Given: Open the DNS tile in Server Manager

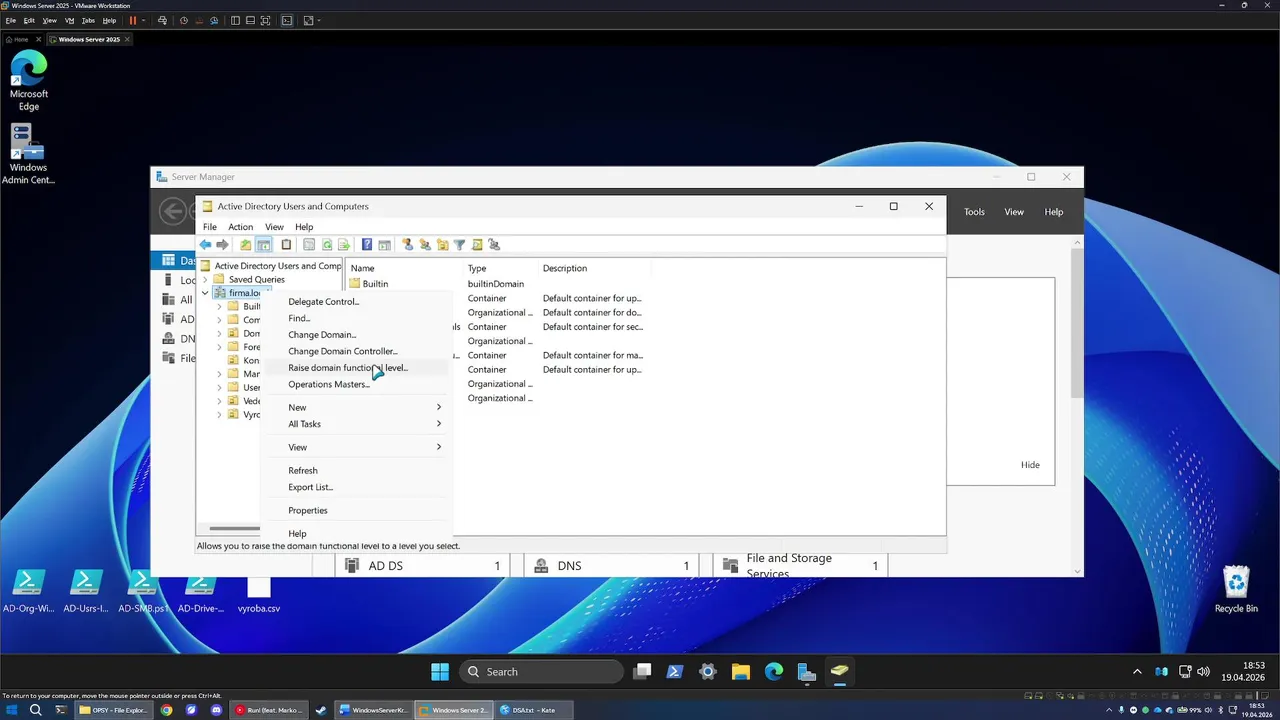Looking at the screenshot, I should click(x=613, y=566).
